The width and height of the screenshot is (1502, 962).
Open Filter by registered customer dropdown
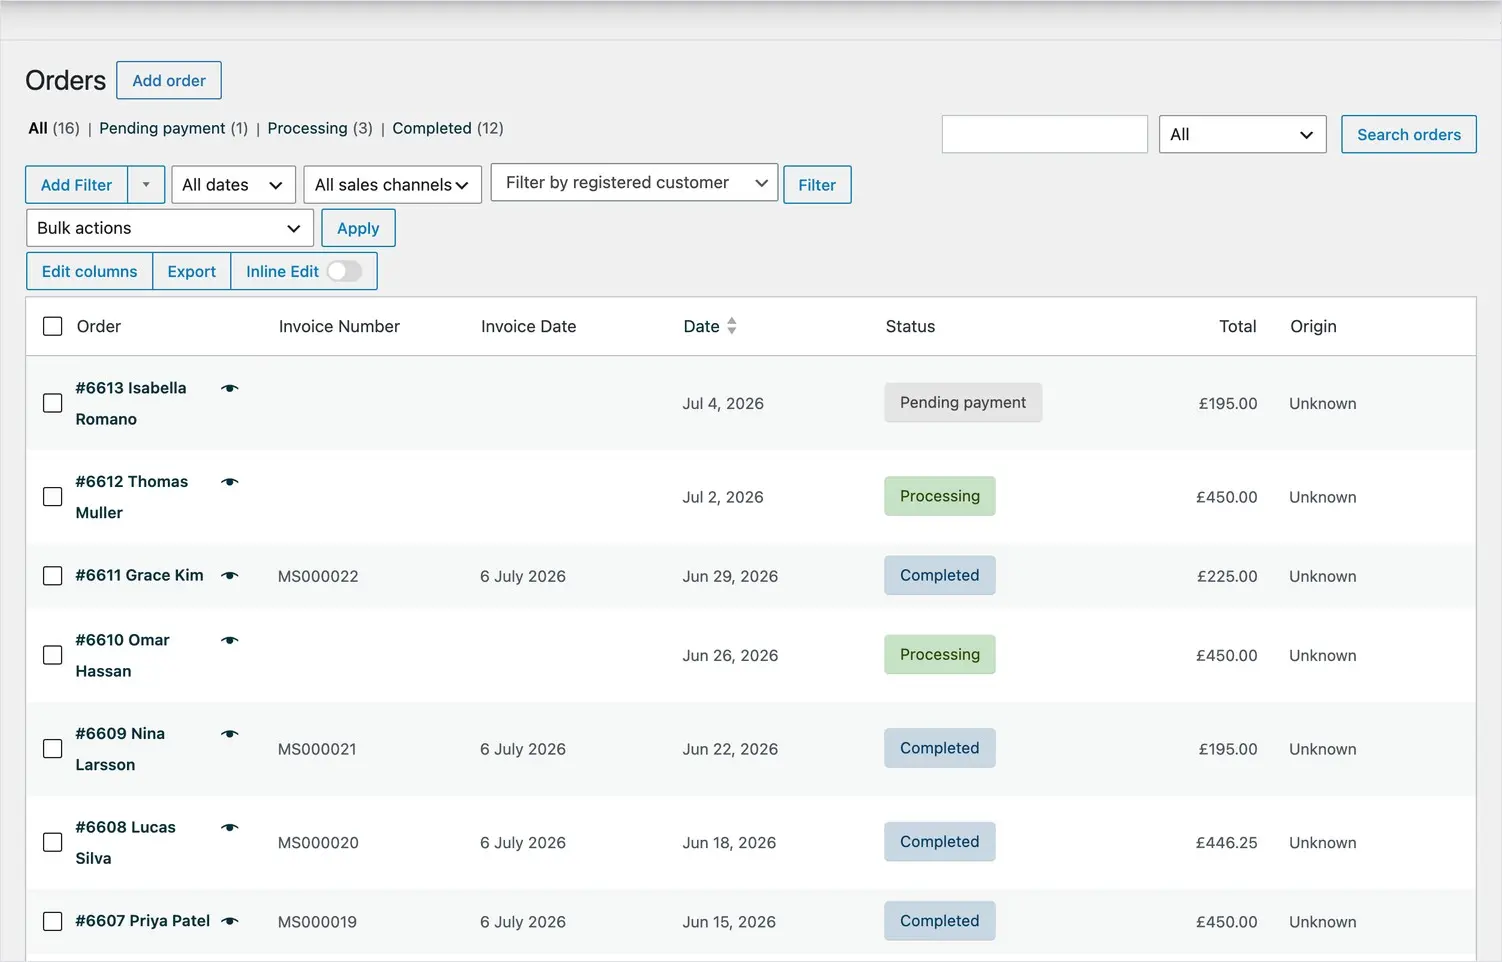[x=635, y=183]
